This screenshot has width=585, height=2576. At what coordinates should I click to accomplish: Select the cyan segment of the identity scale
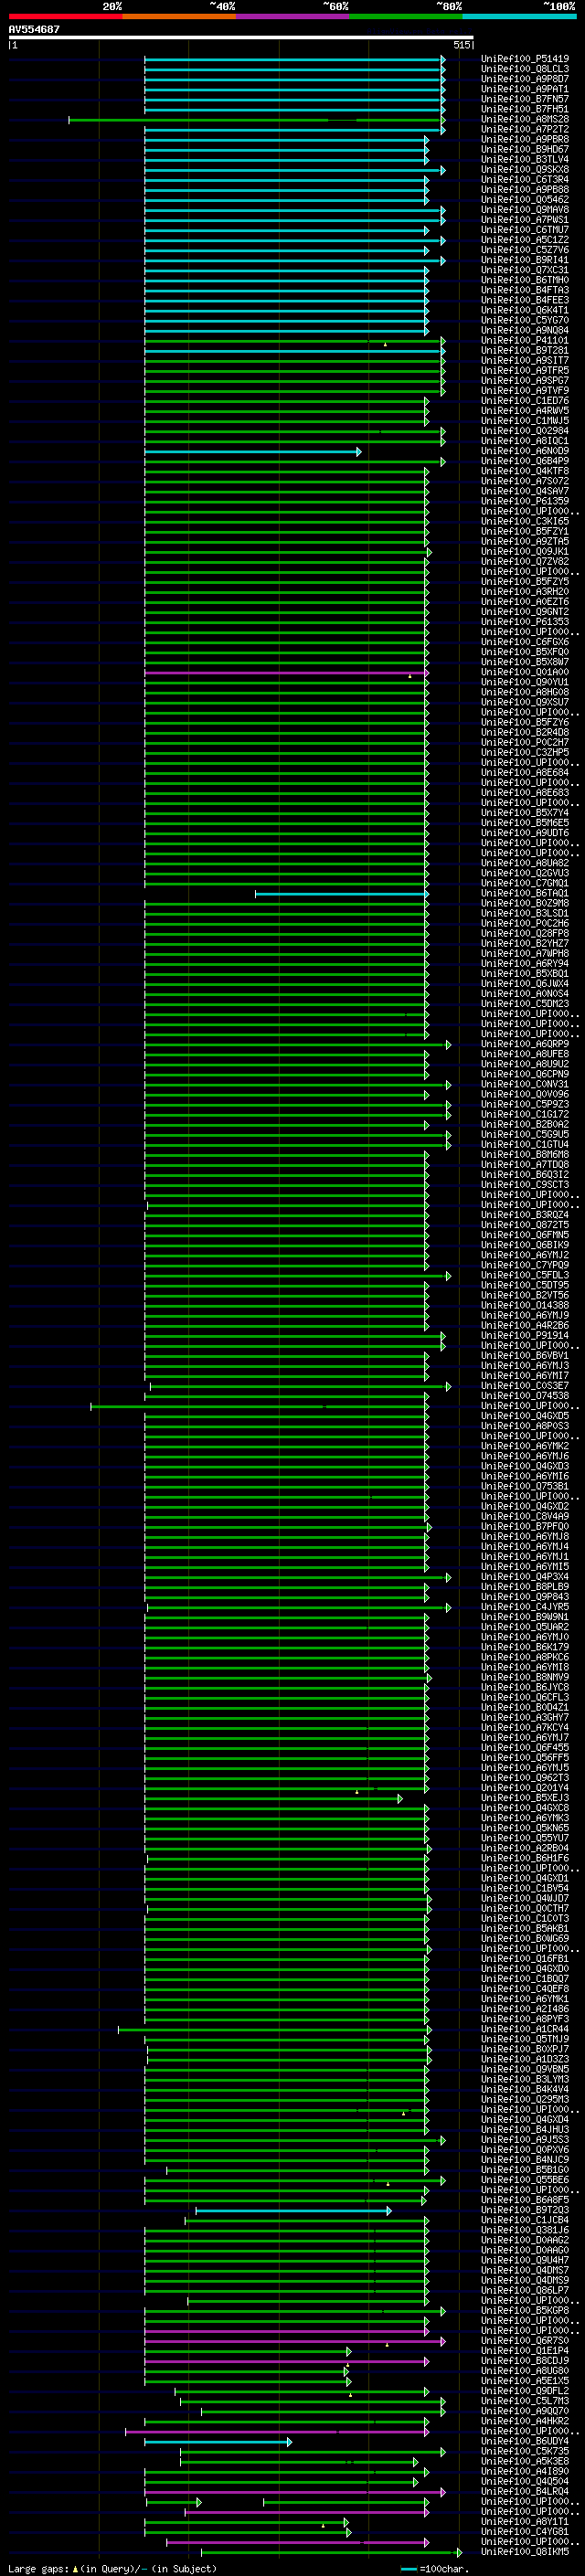520,17
